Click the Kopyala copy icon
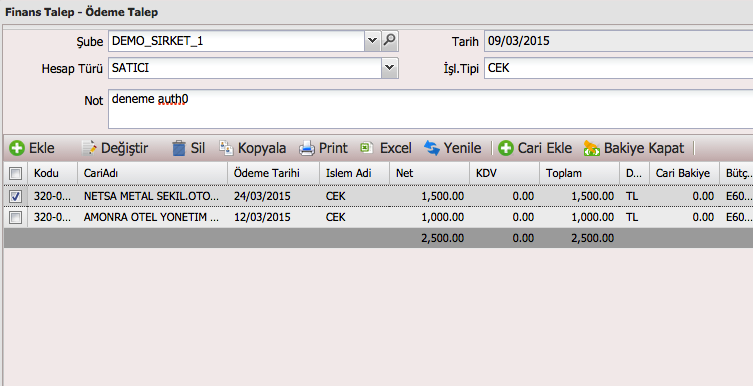Screen dimensions: 753x386 (226, 147)
